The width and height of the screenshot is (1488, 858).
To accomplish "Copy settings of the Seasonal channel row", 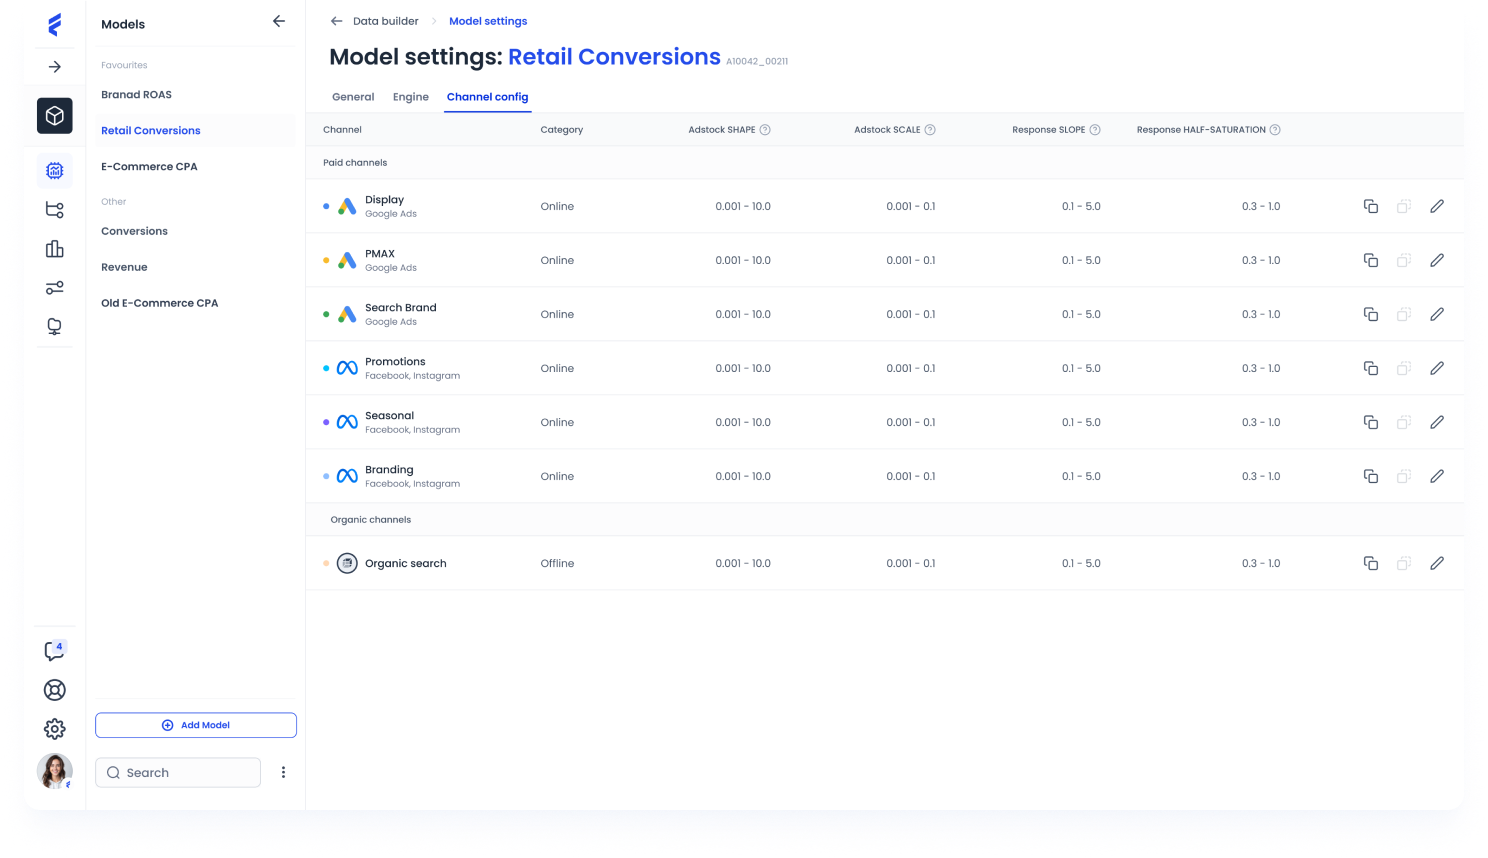I will [1370, 422].
